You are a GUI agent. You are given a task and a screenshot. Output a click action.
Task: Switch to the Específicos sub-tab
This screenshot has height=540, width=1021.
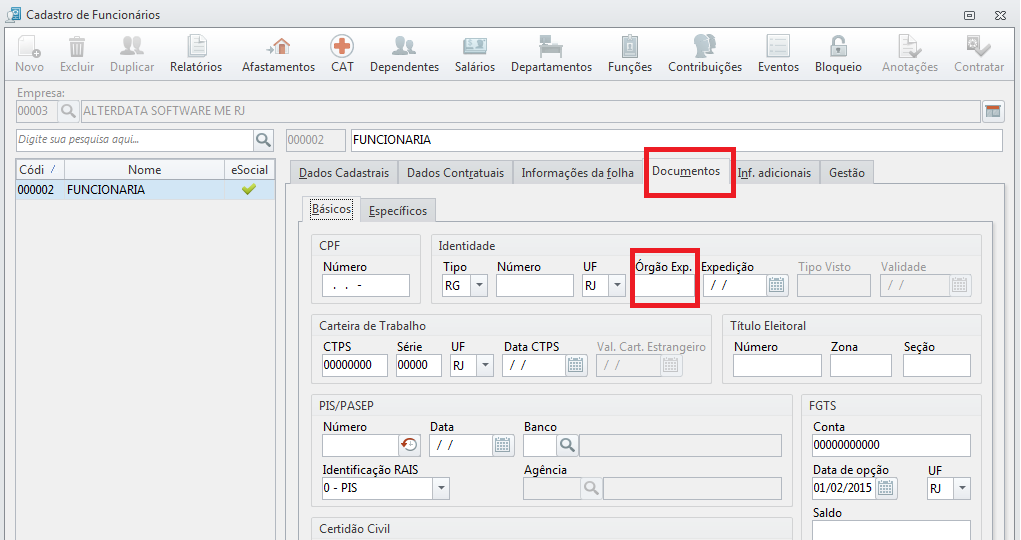point(398,211)
